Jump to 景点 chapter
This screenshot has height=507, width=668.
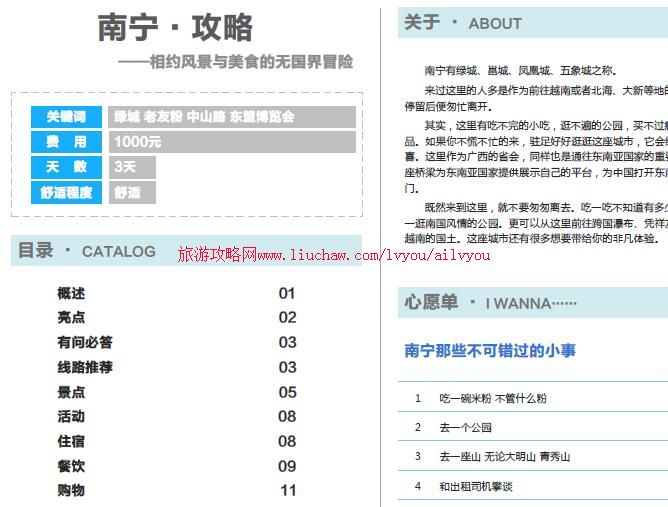click(x=71, y=392)
